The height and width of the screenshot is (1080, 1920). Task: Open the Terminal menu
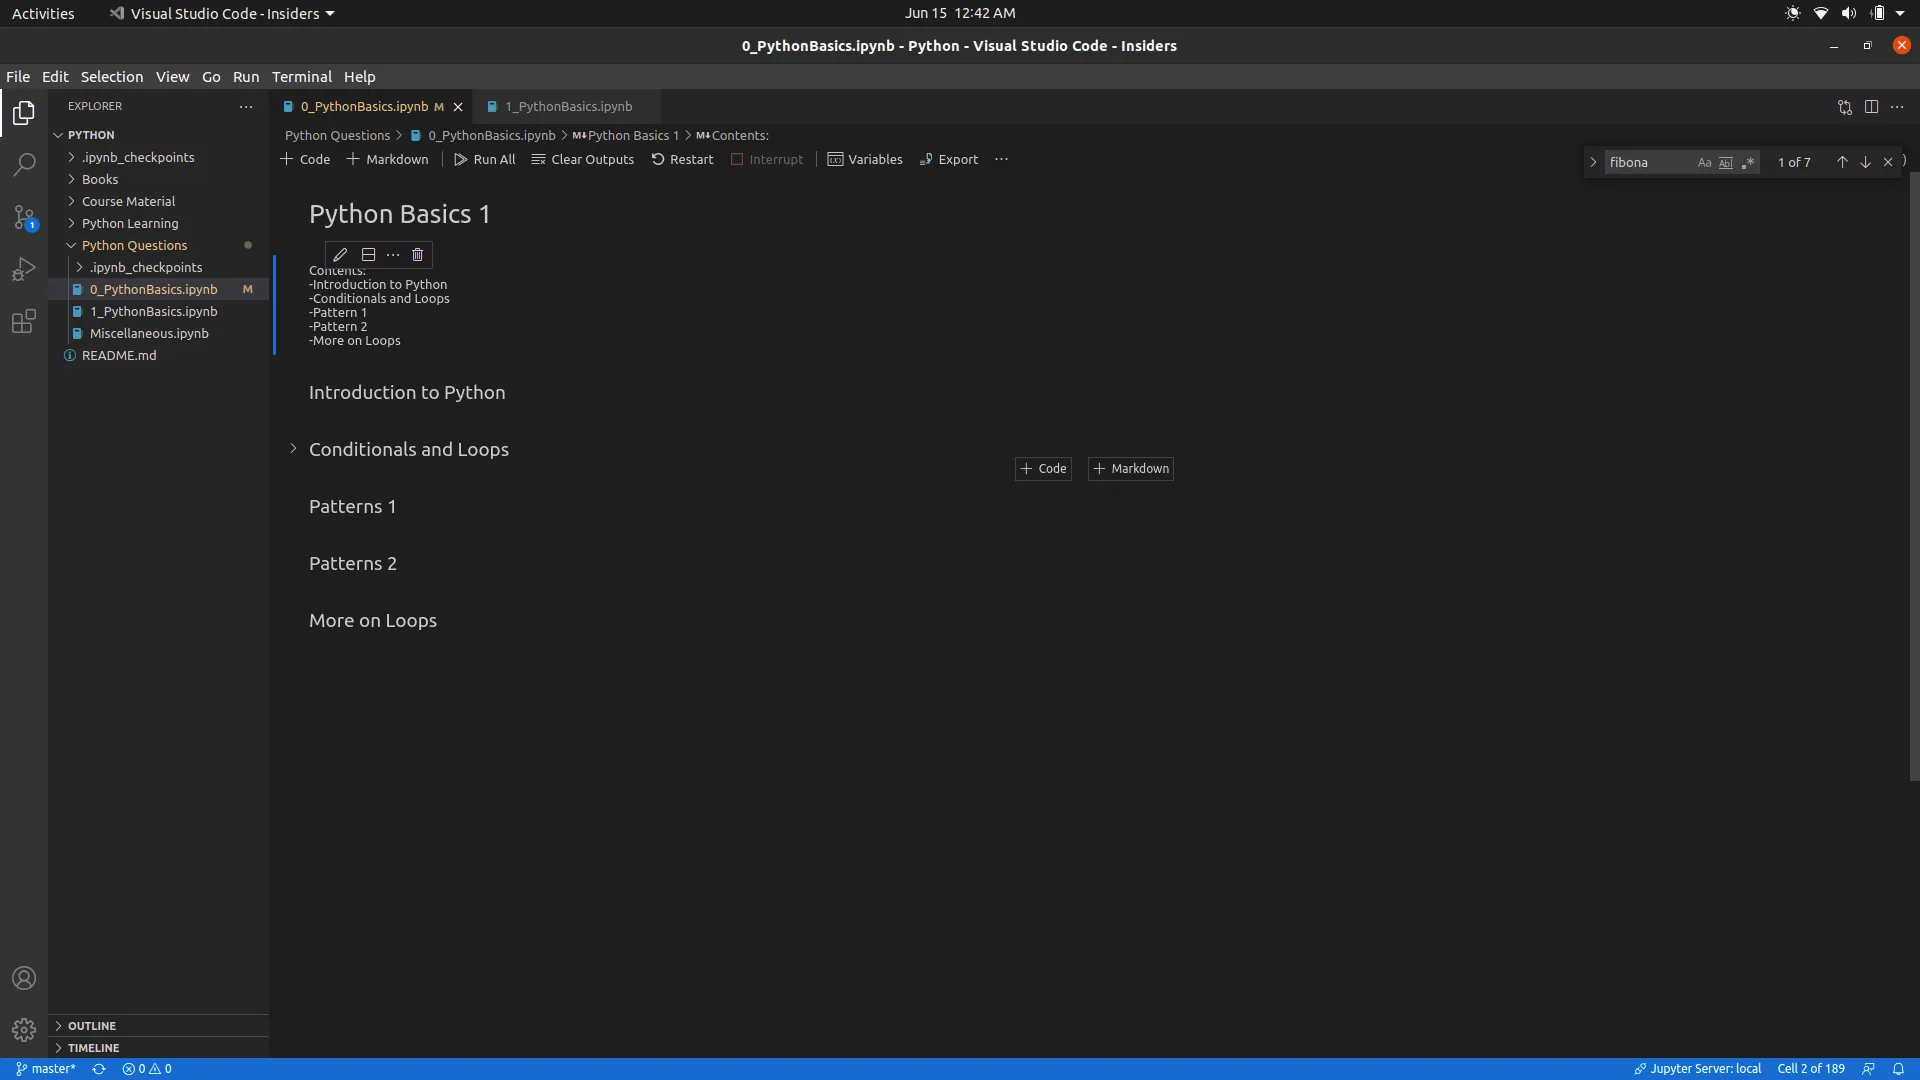click(x=301, y=77)
